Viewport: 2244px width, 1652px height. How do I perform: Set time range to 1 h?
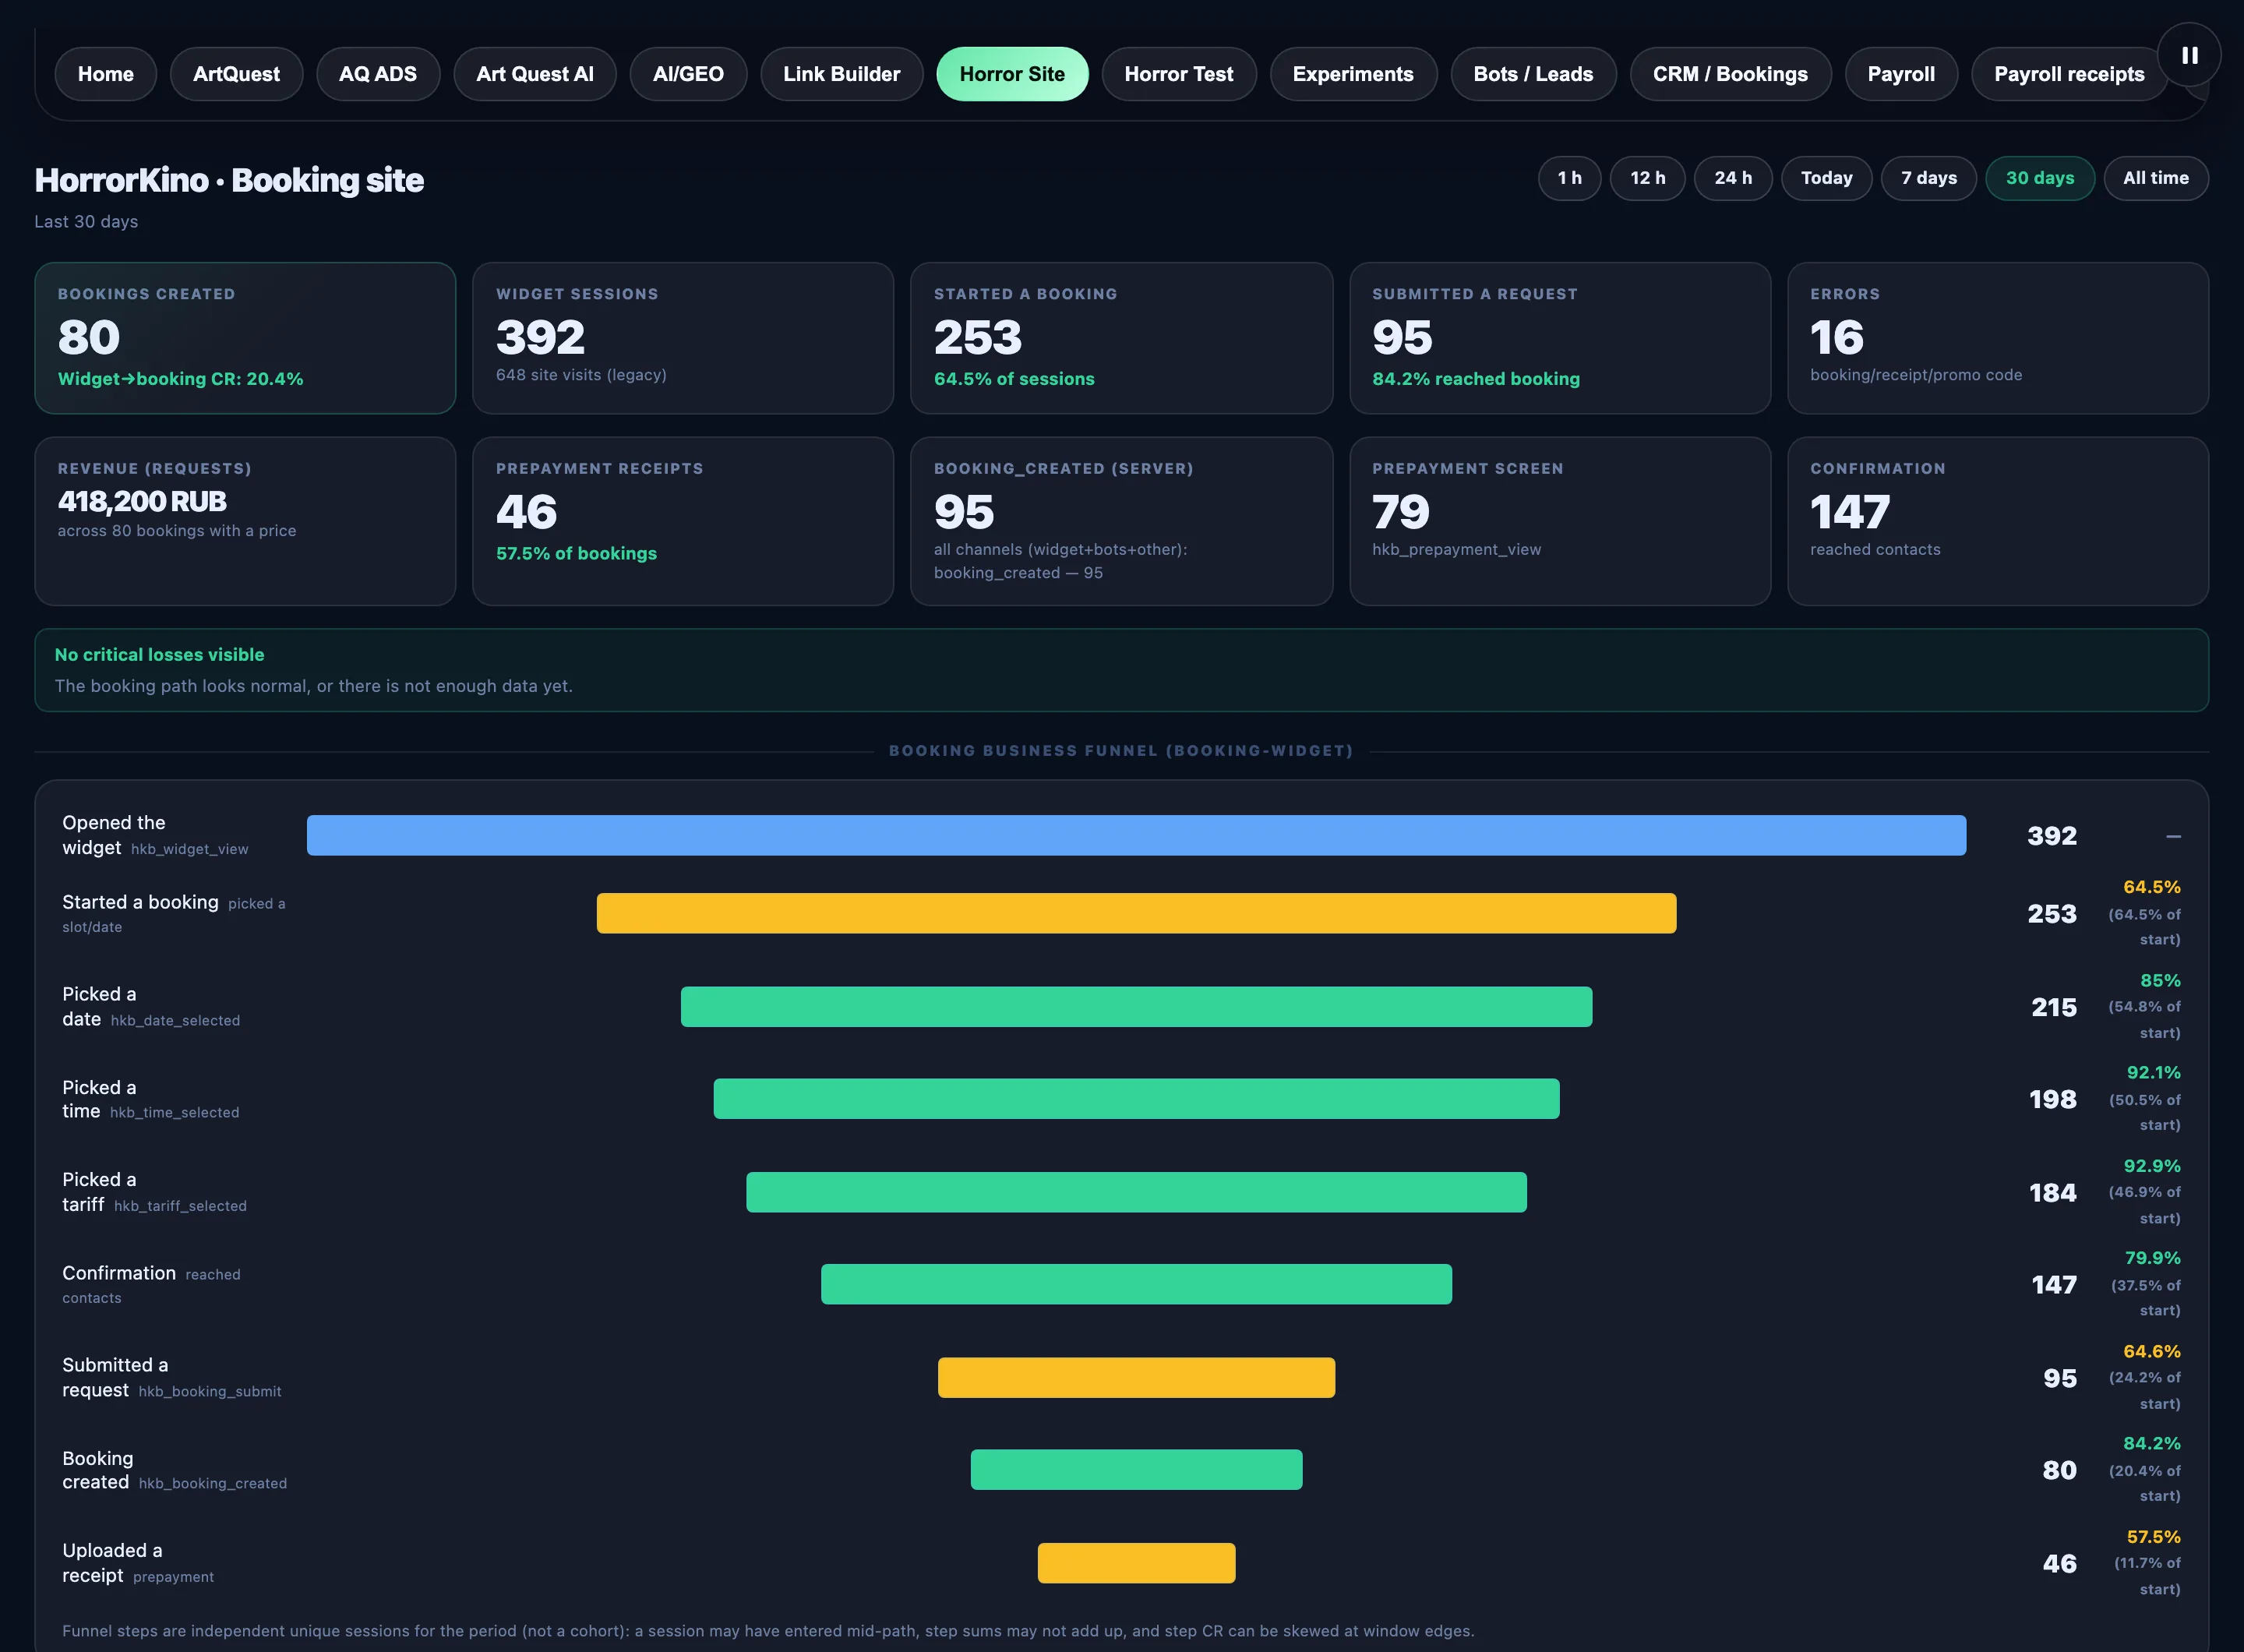coord(1569,178)
